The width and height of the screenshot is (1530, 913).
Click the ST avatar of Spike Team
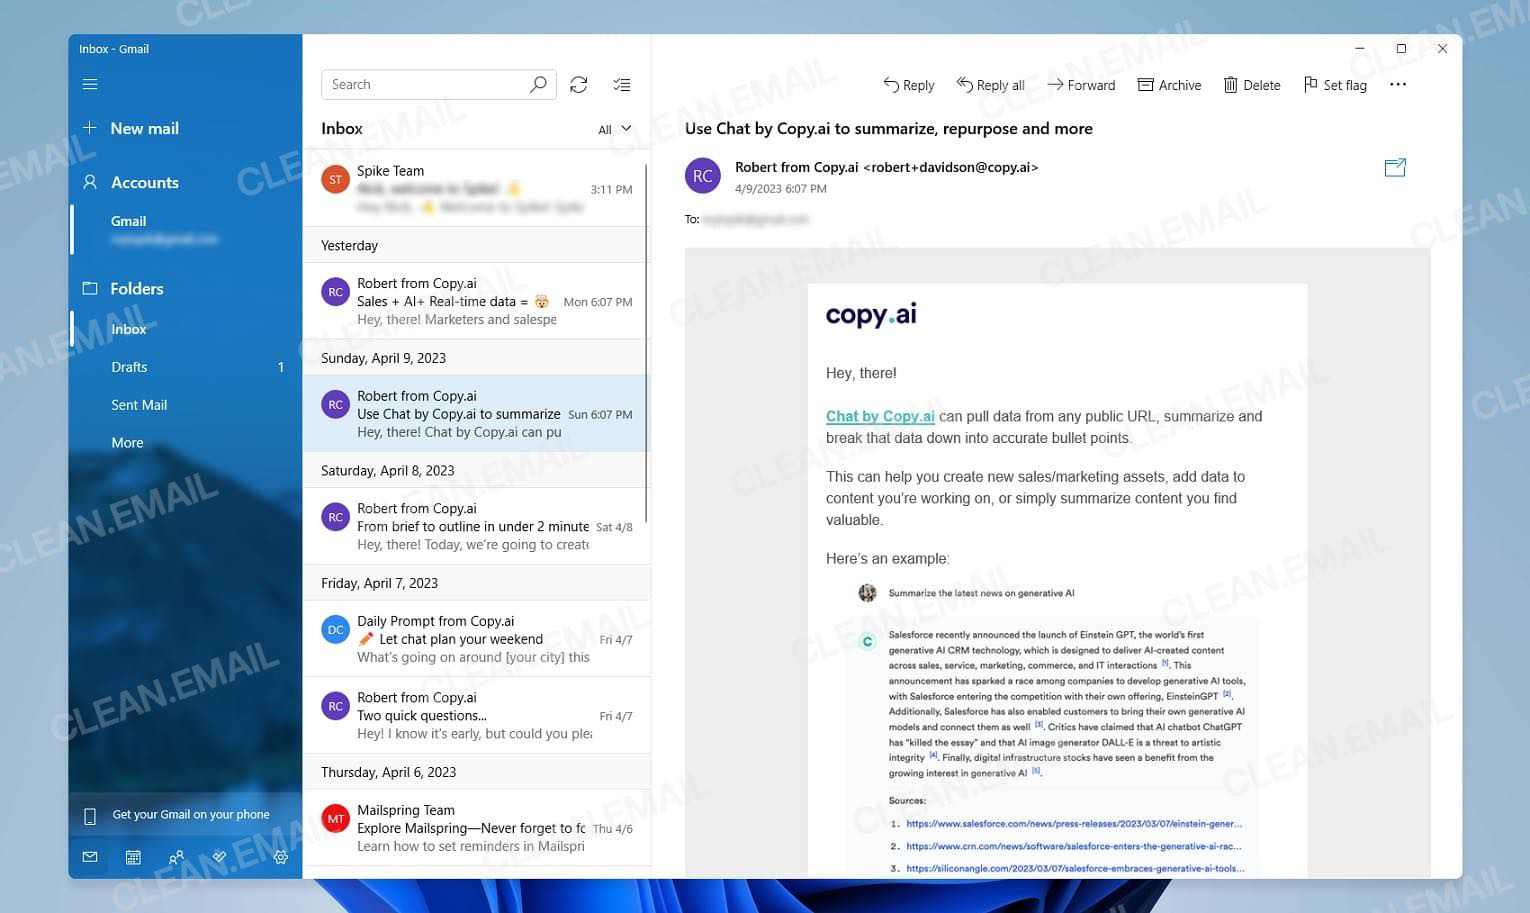click(335, 180)
